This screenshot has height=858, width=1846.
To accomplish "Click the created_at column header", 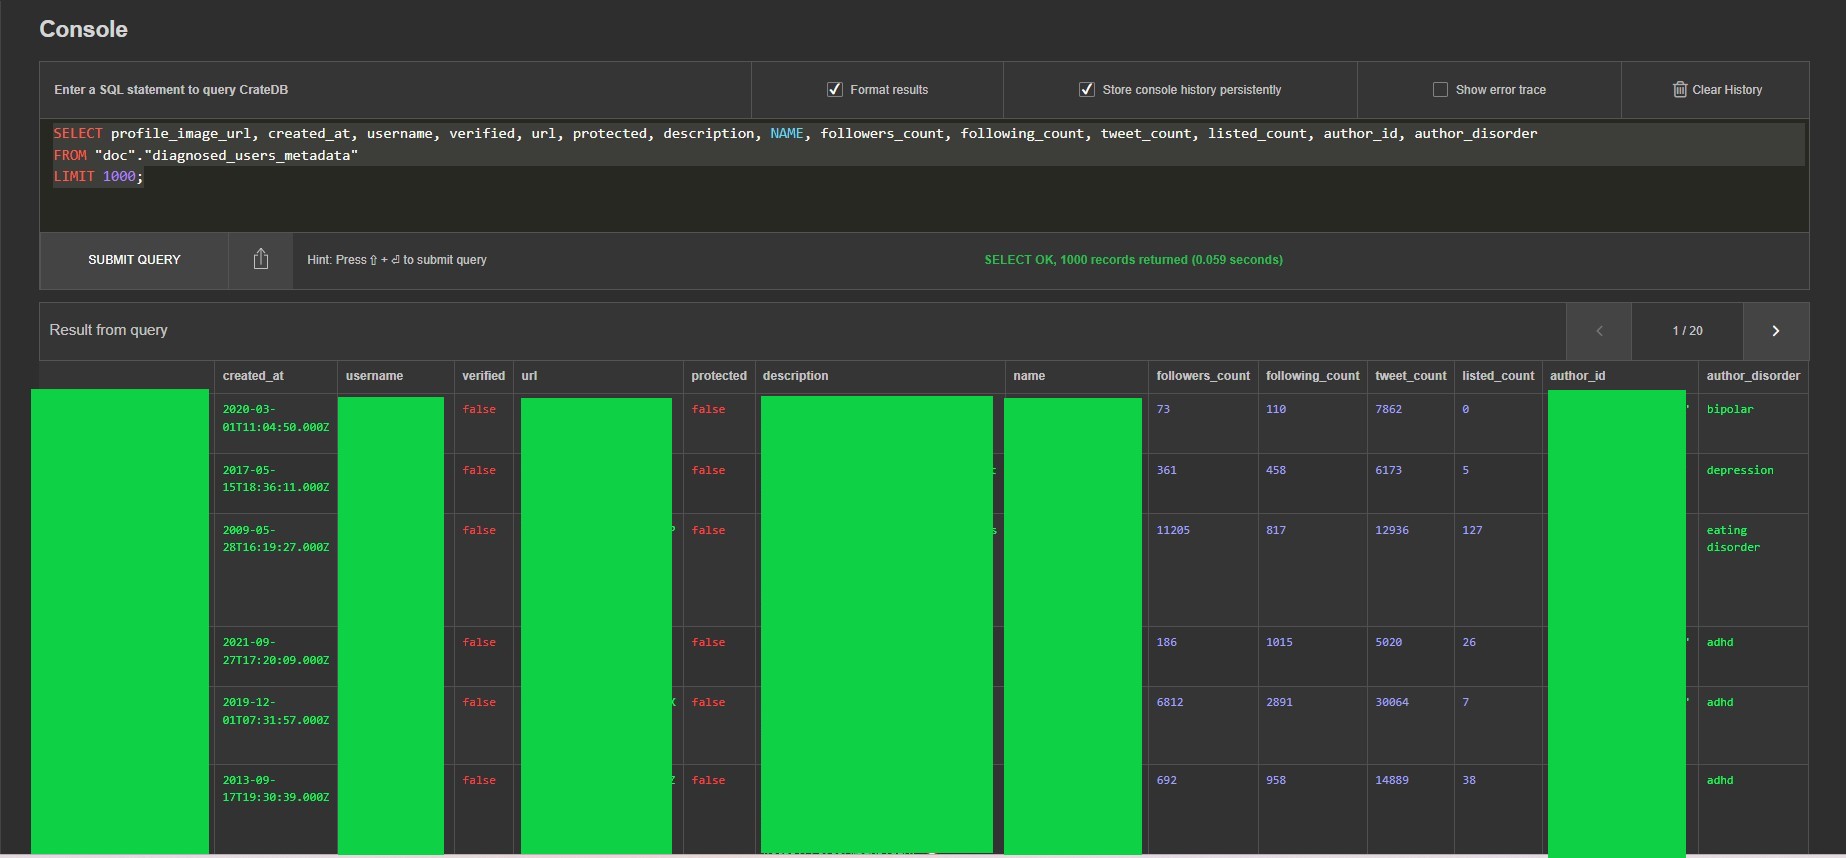I will coord(253,376).
